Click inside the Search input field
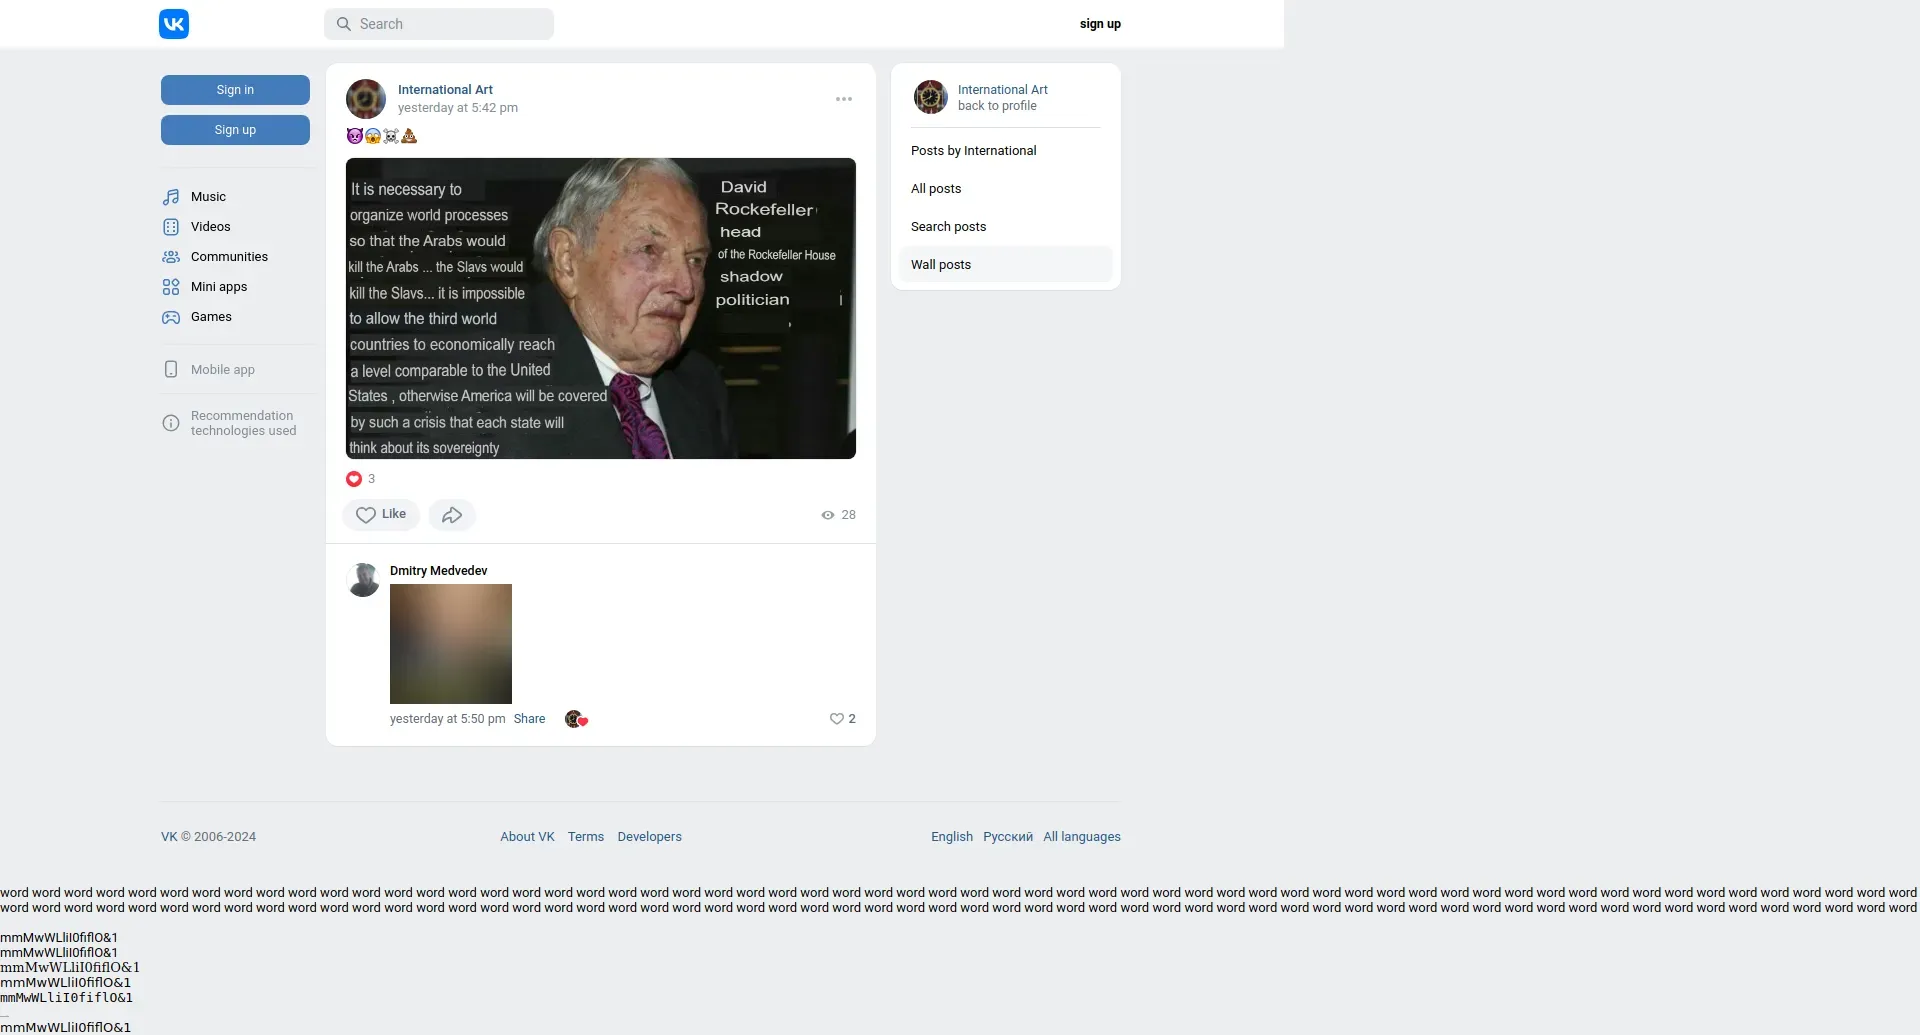1920x1035 pixels. pyautogui.click(x=439, y=24)
